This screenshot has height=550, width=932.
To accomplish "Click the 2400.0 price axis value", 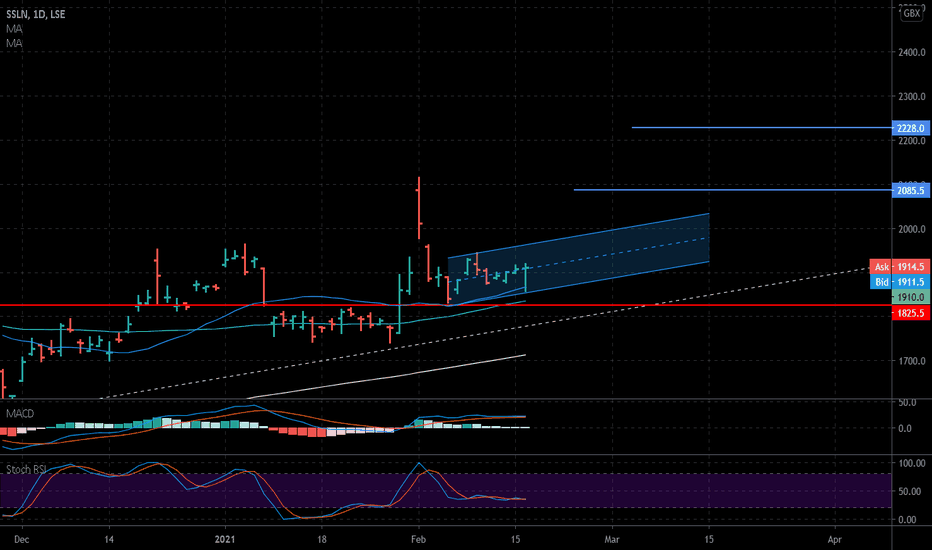I will pyautogui.click(x=911, y=52).
